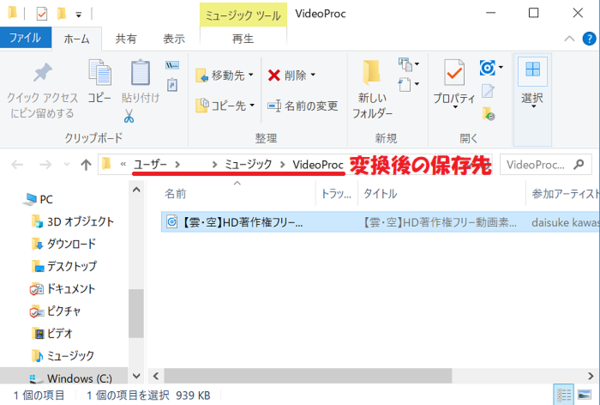Click the New folder icon in title bar
600x405 pixels.
click(x=61, y=14)
